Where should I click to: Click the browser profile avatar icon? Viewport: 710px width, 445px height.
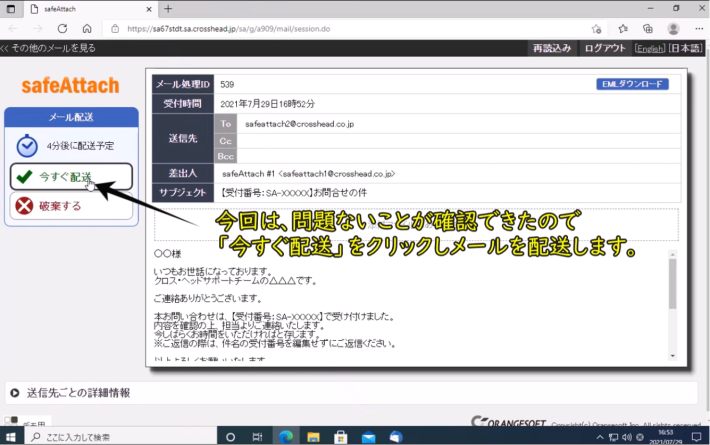[x=673, y=29]
